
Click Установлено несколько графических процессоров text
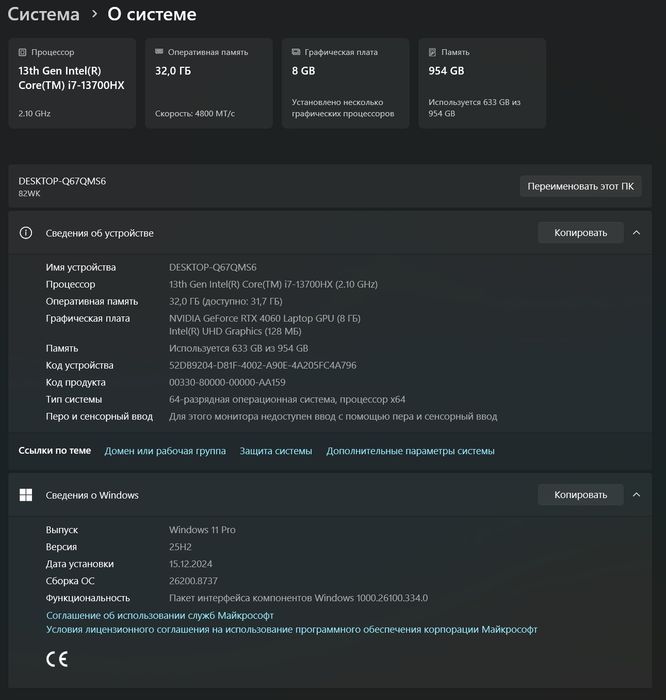[x=343, y=108]
